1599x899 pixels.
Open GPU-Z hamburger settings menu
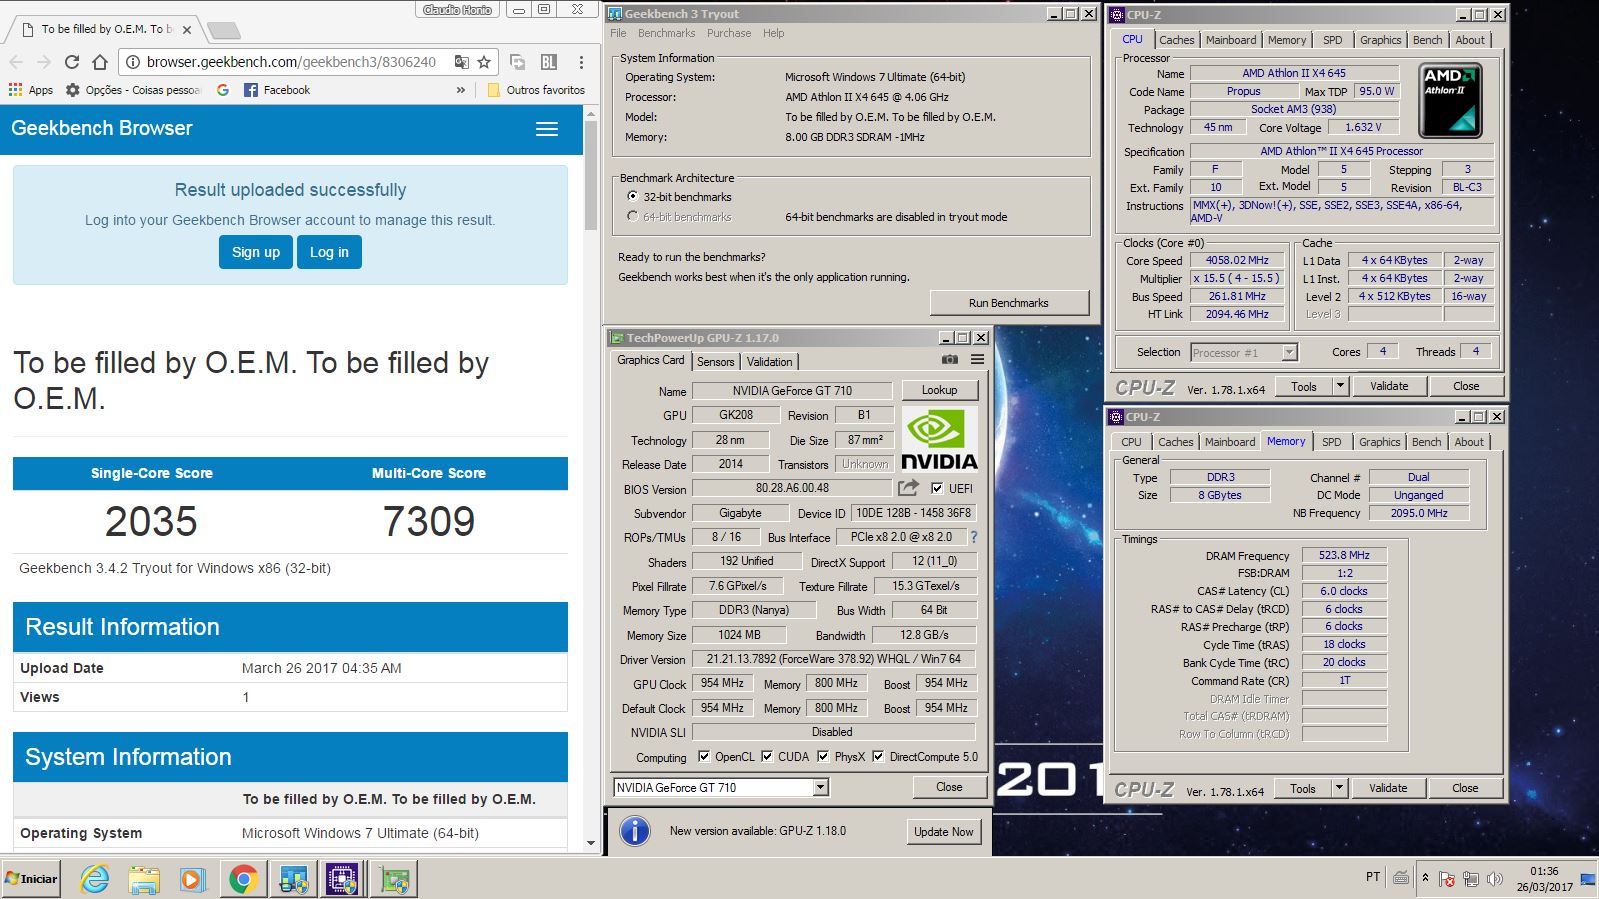(x=977, y=360)
